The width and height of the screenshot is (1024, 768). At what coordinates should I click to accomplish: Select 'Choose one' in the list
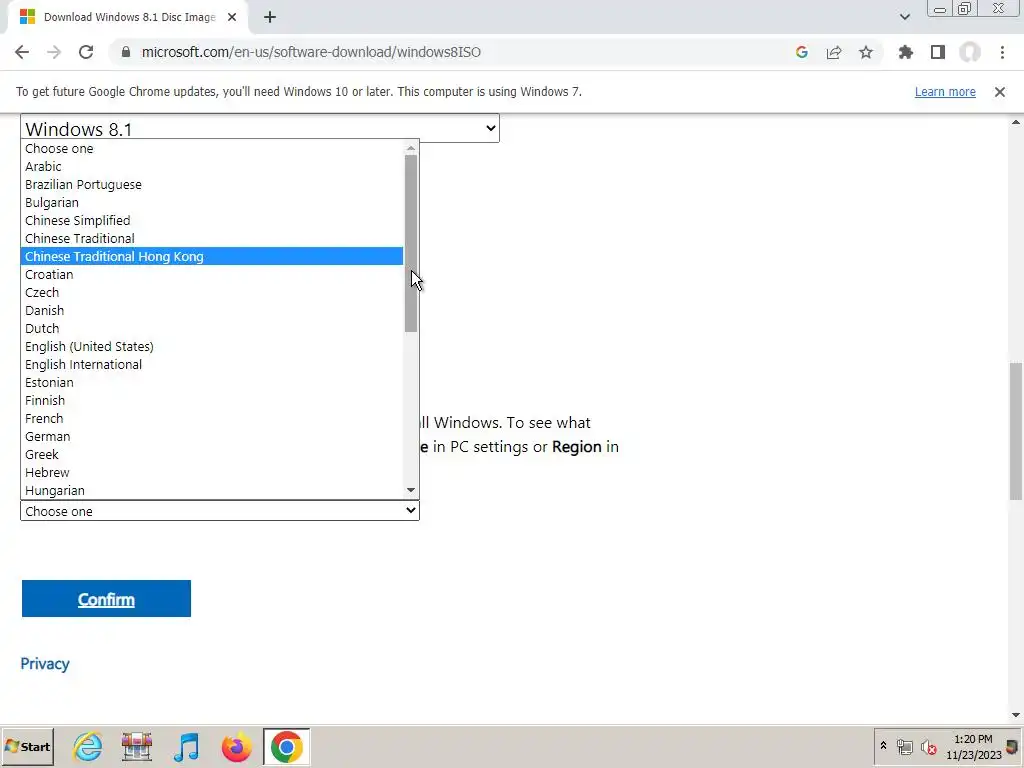tap(212, 148)
